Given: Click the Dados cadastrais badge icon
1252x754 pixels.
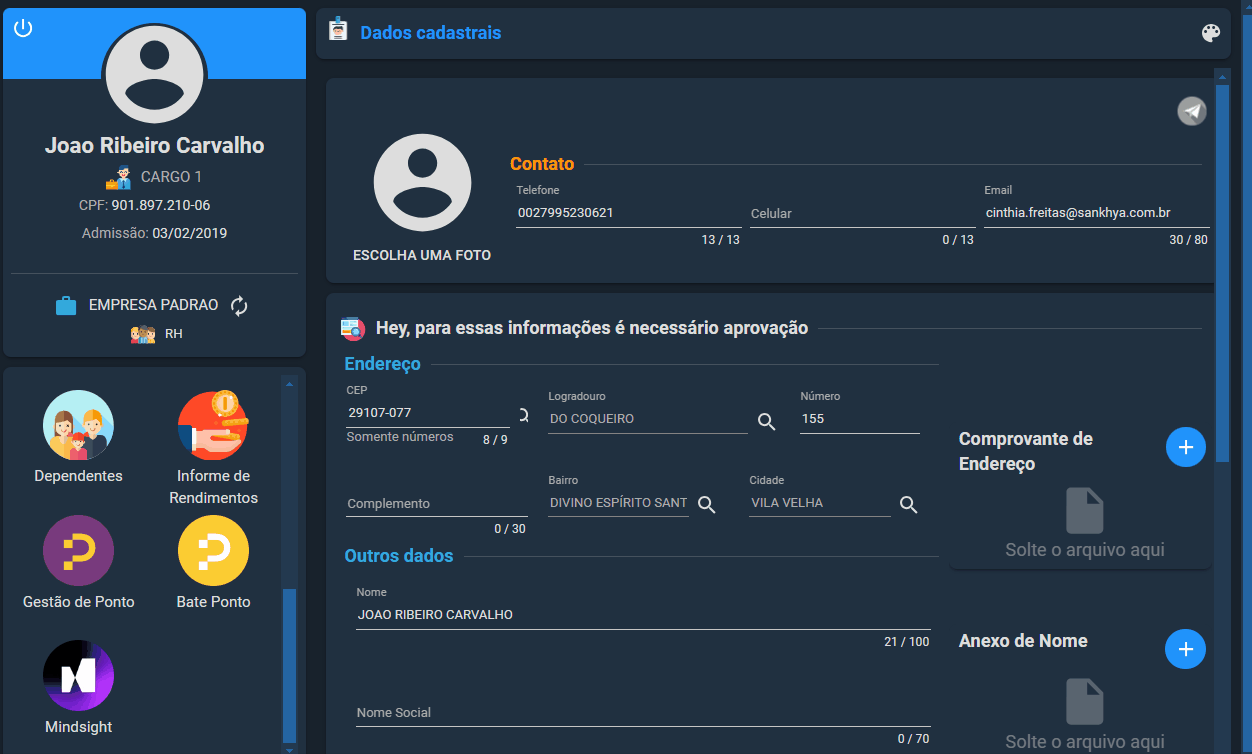Looking at the screenshot, I should point(338,29).
